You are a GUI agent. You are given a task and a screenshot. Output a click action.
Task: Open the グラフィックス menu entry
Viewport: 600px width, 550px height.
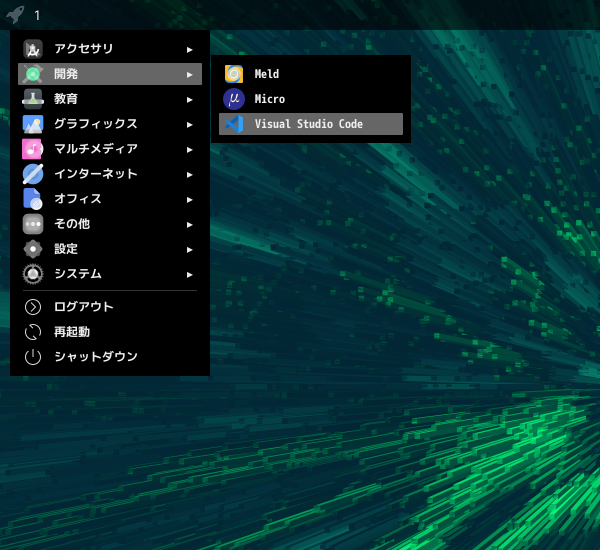pyautogui.click(x=110, y=124)
